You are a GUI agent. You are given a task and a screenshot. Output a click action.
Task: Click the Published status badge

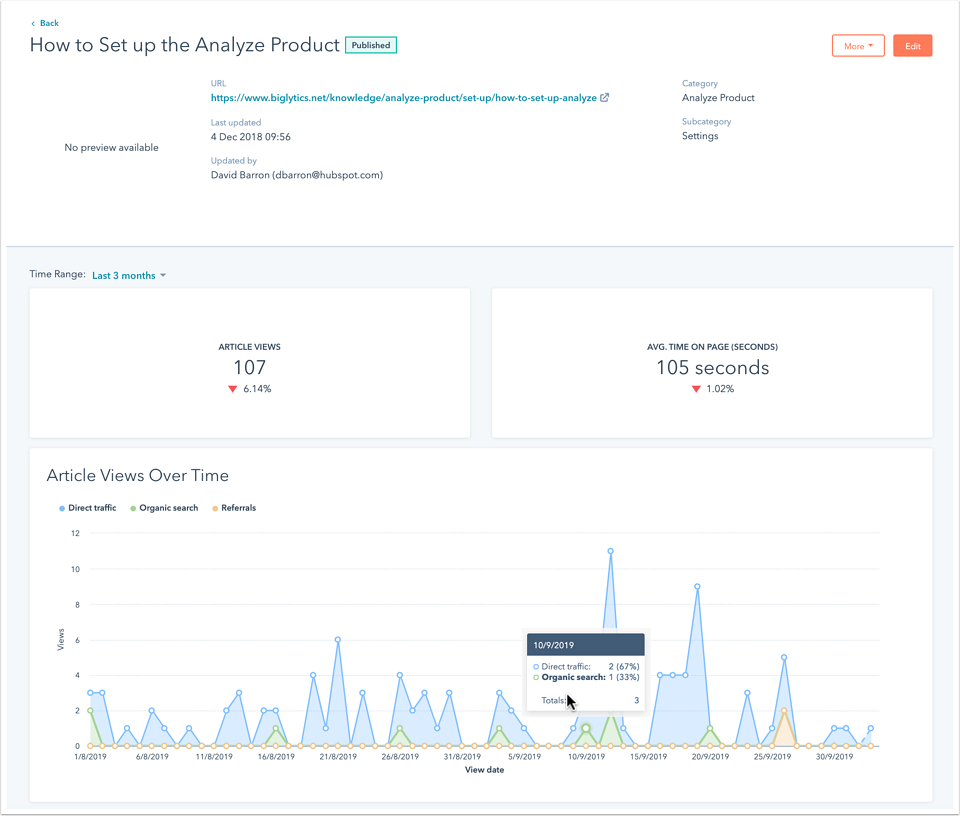[x=370, y=45]
